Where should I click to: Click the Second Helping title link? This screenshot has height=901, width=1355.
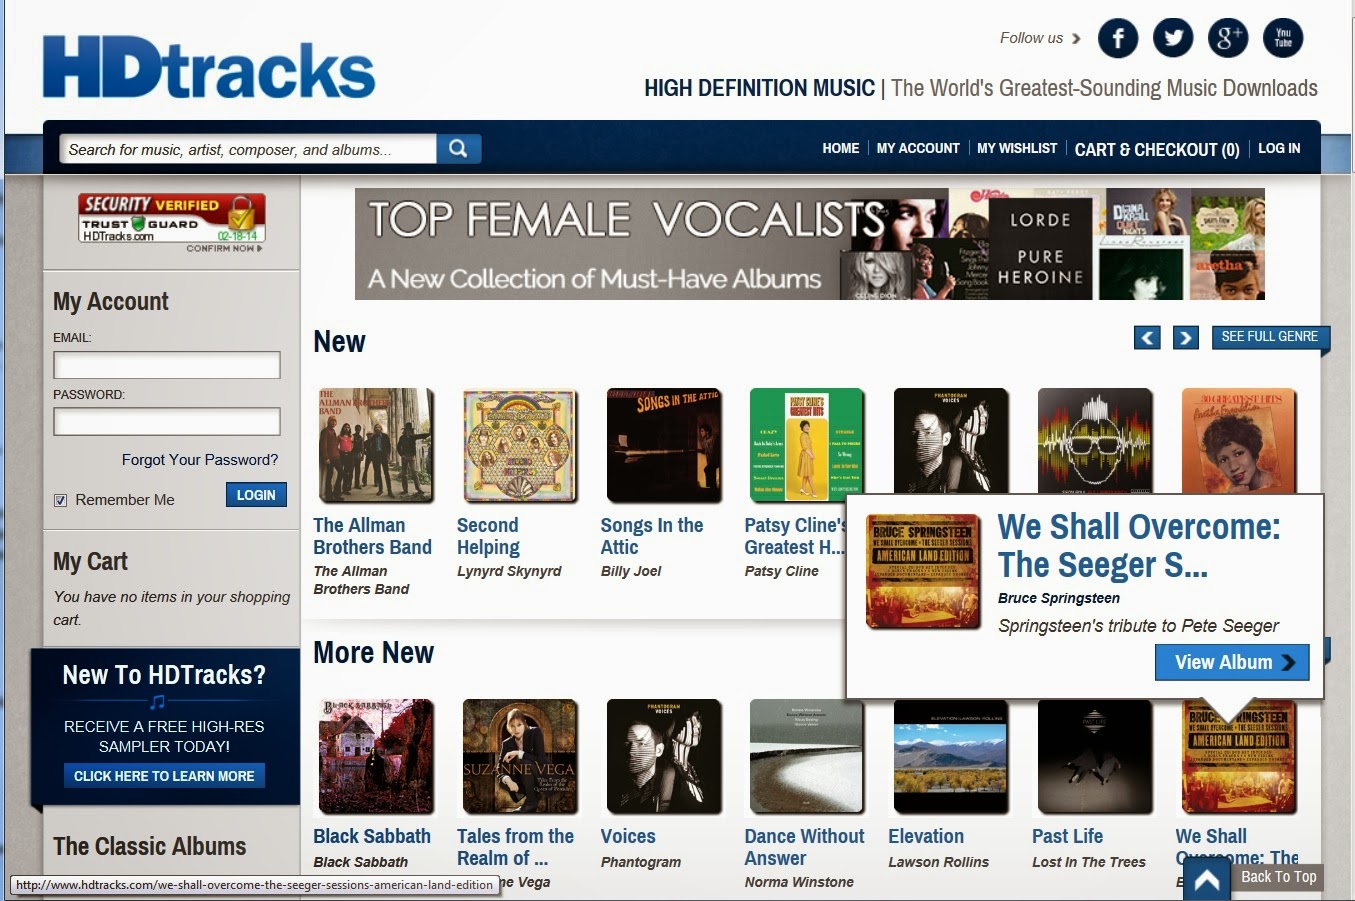(x=489, y=536)
